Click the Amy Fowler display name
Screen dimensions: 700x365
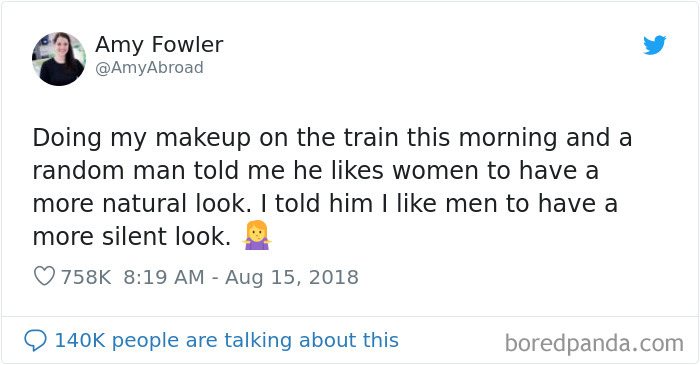click(159, 45)
